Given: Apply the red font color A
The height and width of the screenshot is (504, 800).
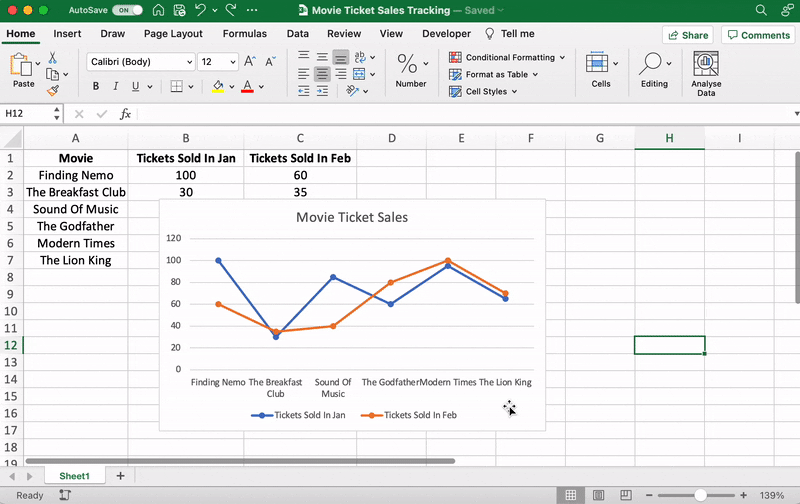Looking at the screenshot, I should [247, 86].
